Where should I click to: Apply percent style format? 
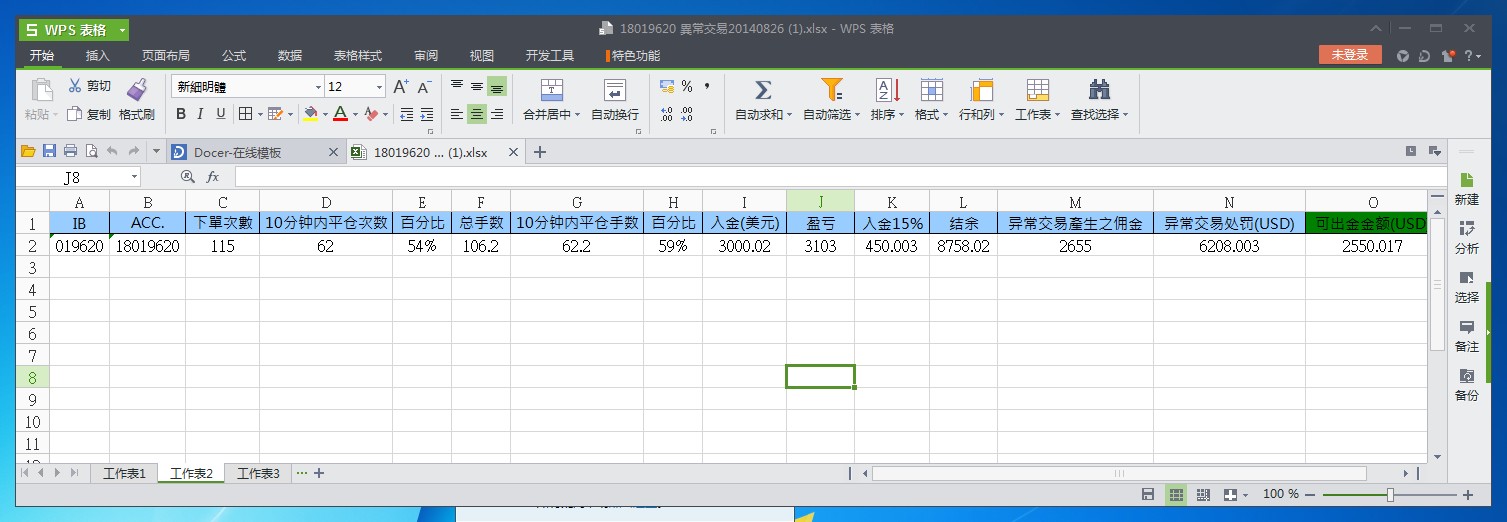pyautogui.click(x=687, y=87)
